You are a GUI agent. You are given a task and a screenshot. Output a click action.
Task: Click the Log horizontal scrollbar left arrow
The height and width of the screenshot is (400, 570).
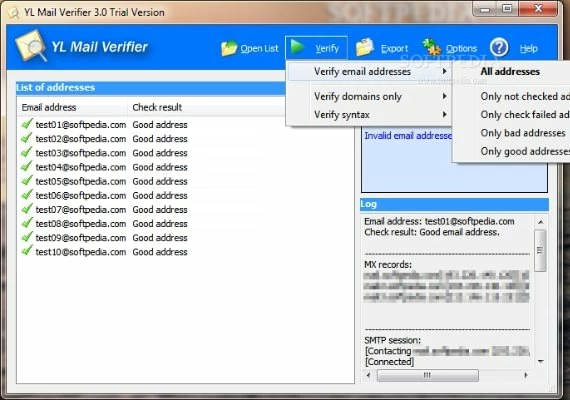coord(369,375)
